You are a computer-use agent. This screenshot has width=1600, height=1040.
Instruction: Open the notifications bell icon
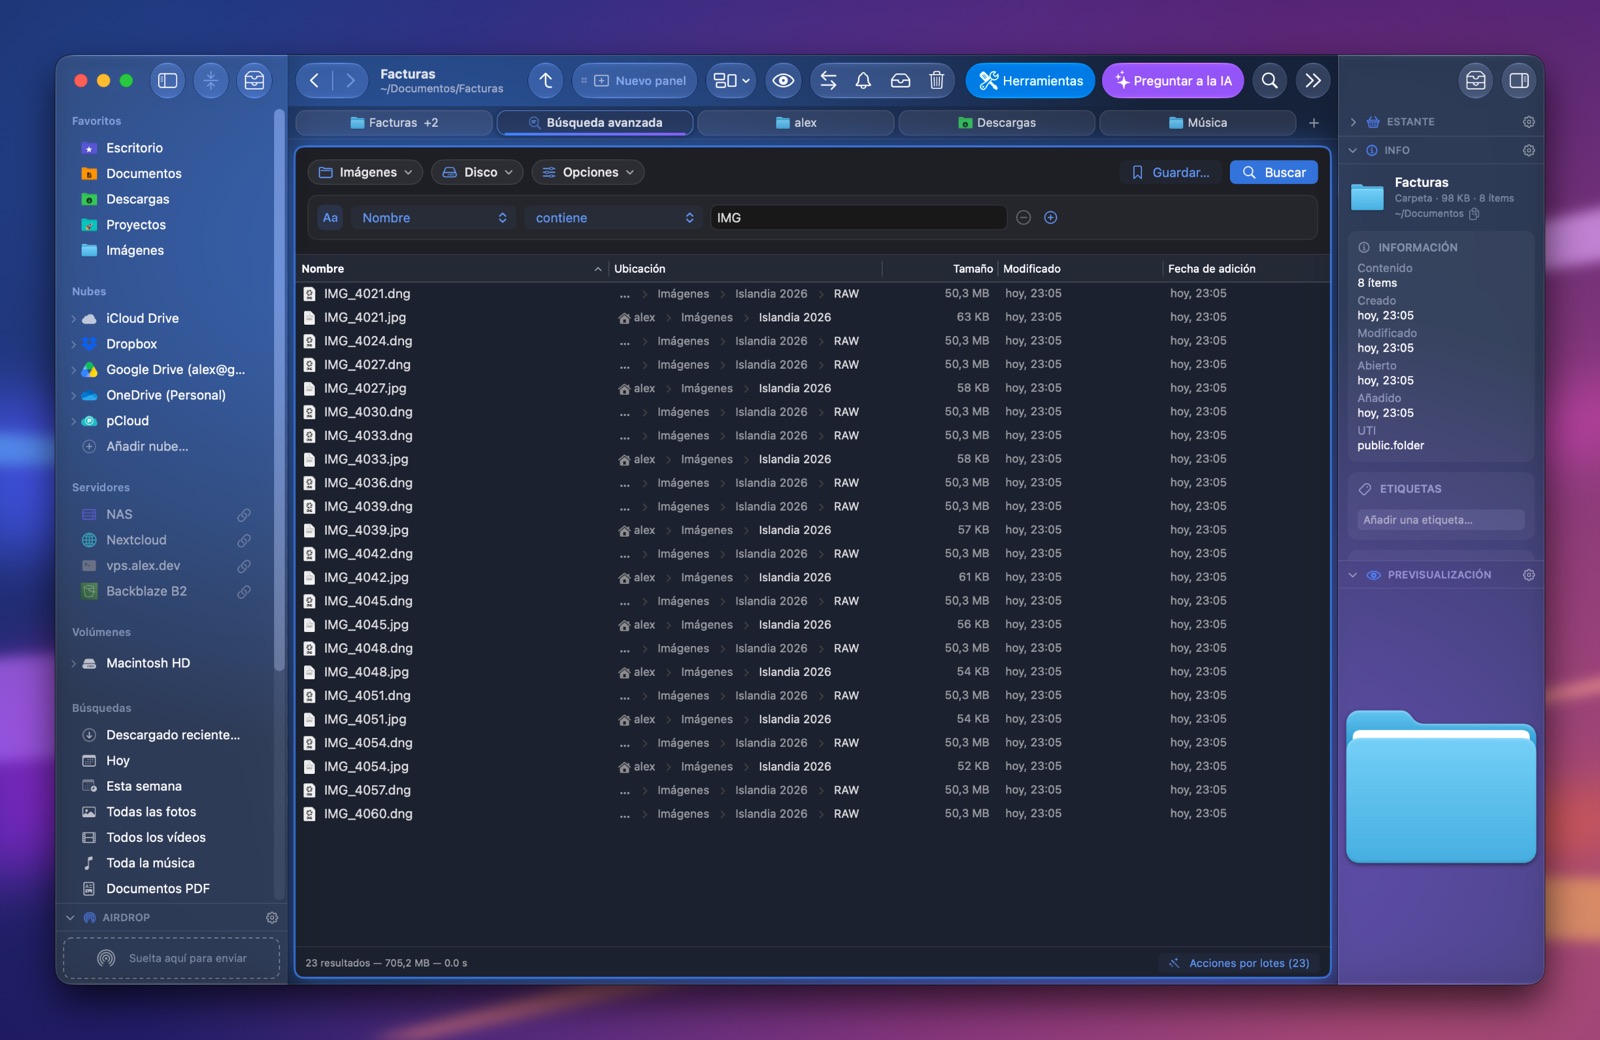coord(863,81)
